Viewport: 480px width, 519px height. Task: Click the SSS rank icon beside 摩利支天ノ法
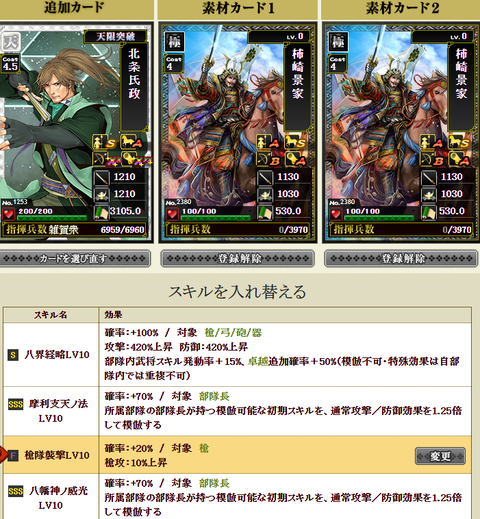point(16,404)
